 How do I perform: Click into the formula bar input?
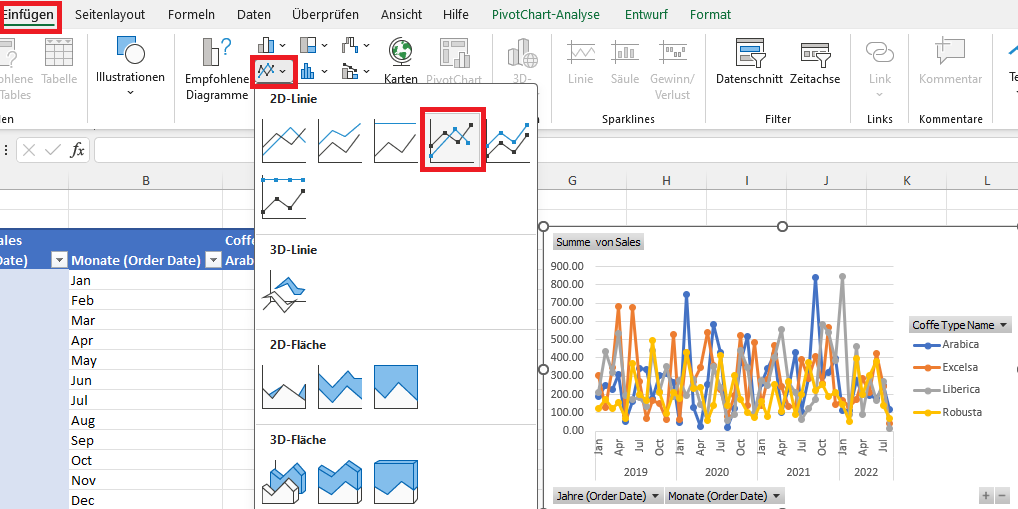(556, 151)
